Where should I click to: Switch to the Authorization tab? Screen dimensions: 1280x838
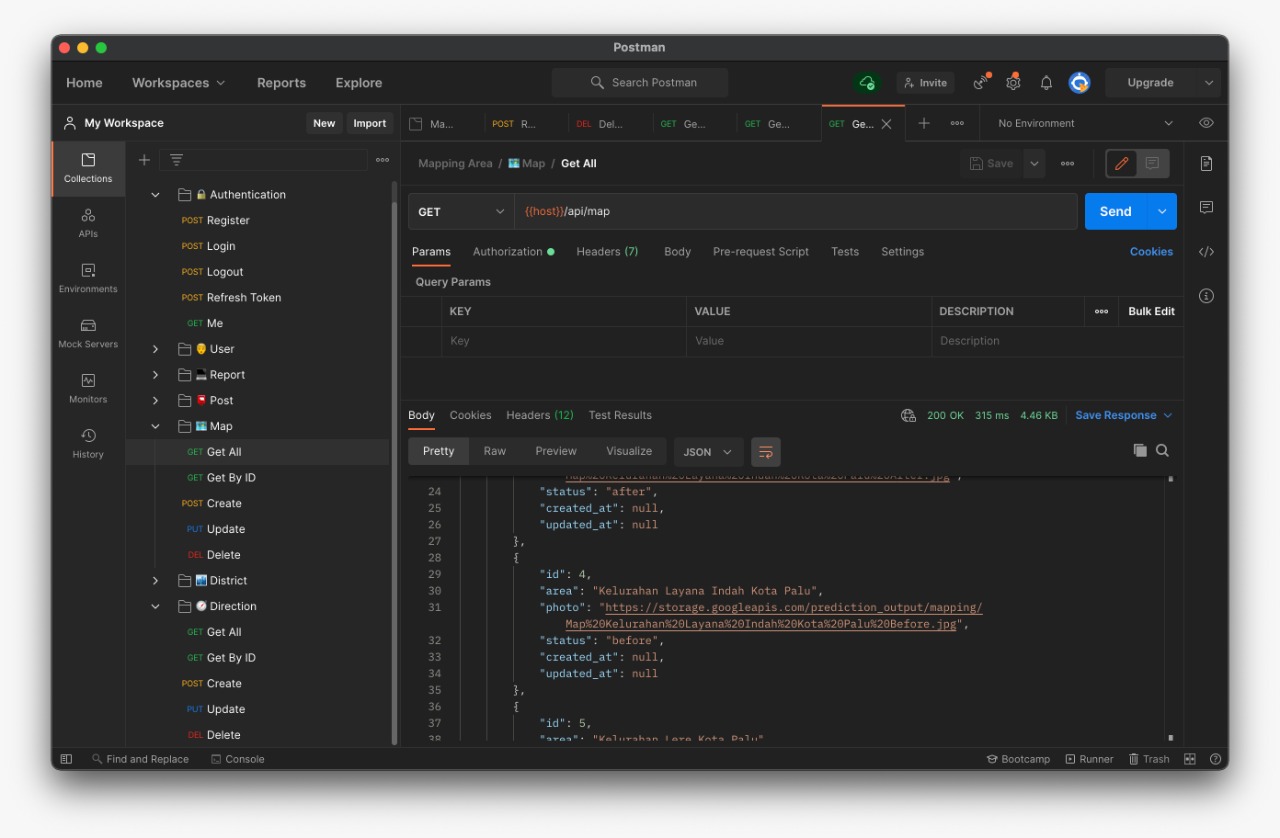(x=513, y=252)
